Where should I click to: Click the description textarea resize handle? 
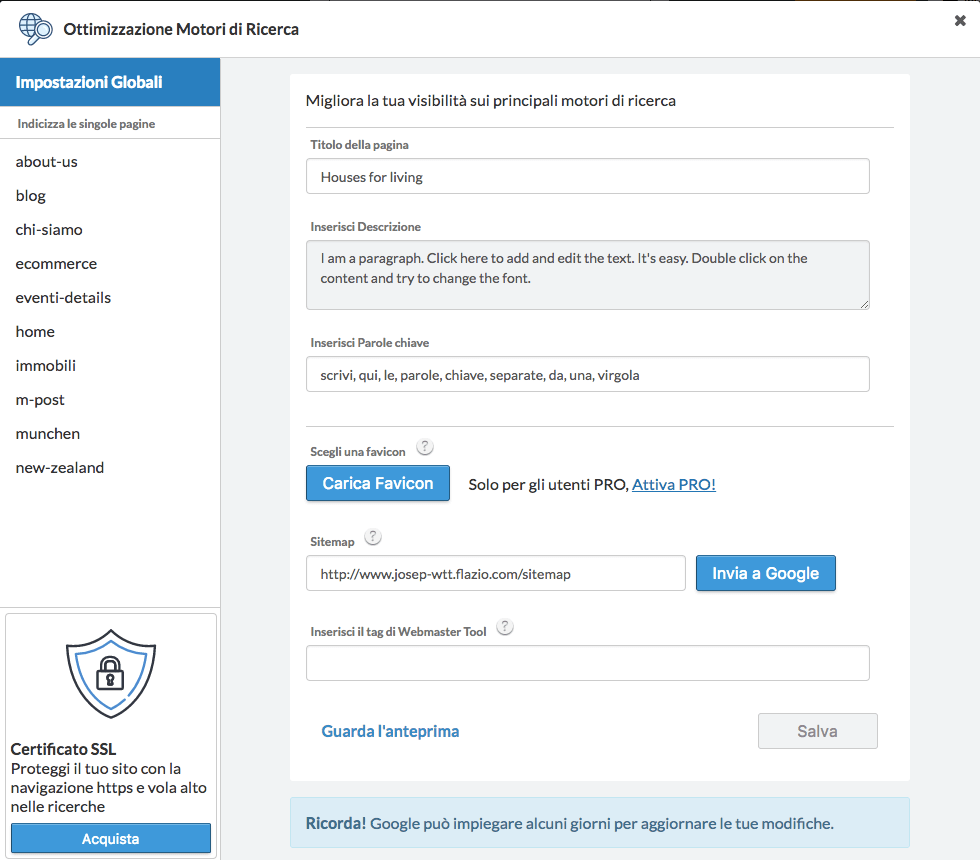[x=864, y=304]
